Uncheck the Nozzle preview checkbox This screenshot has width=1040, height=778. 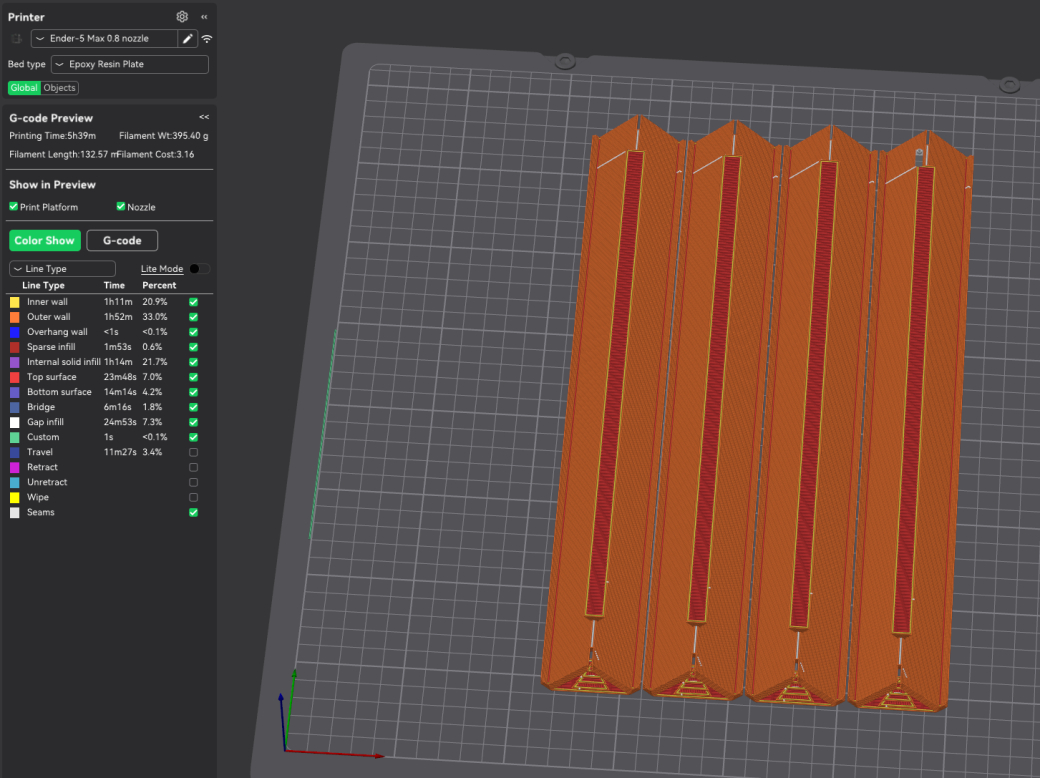coord(121,207)
